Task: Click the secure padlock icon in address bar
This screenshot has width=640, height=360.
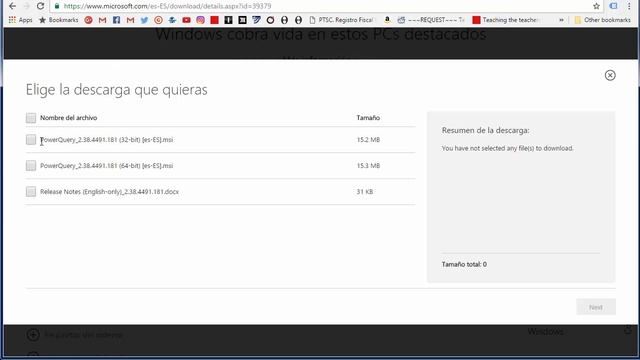Action: coord(57,6)
